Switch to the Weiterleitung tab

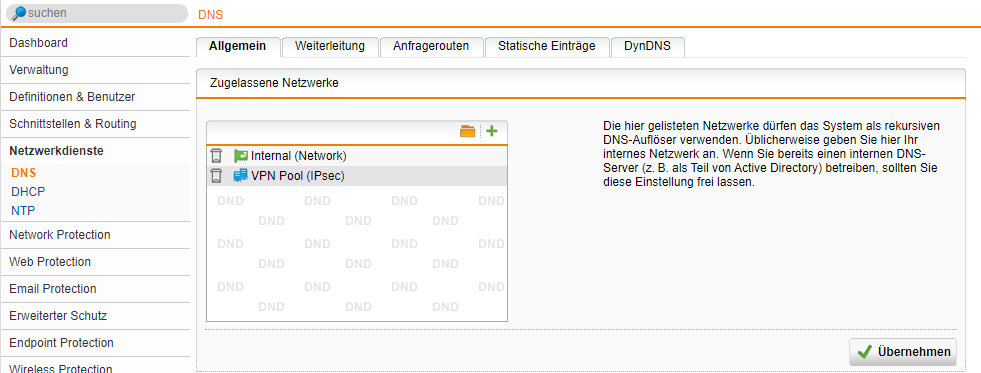click(330, 46)
